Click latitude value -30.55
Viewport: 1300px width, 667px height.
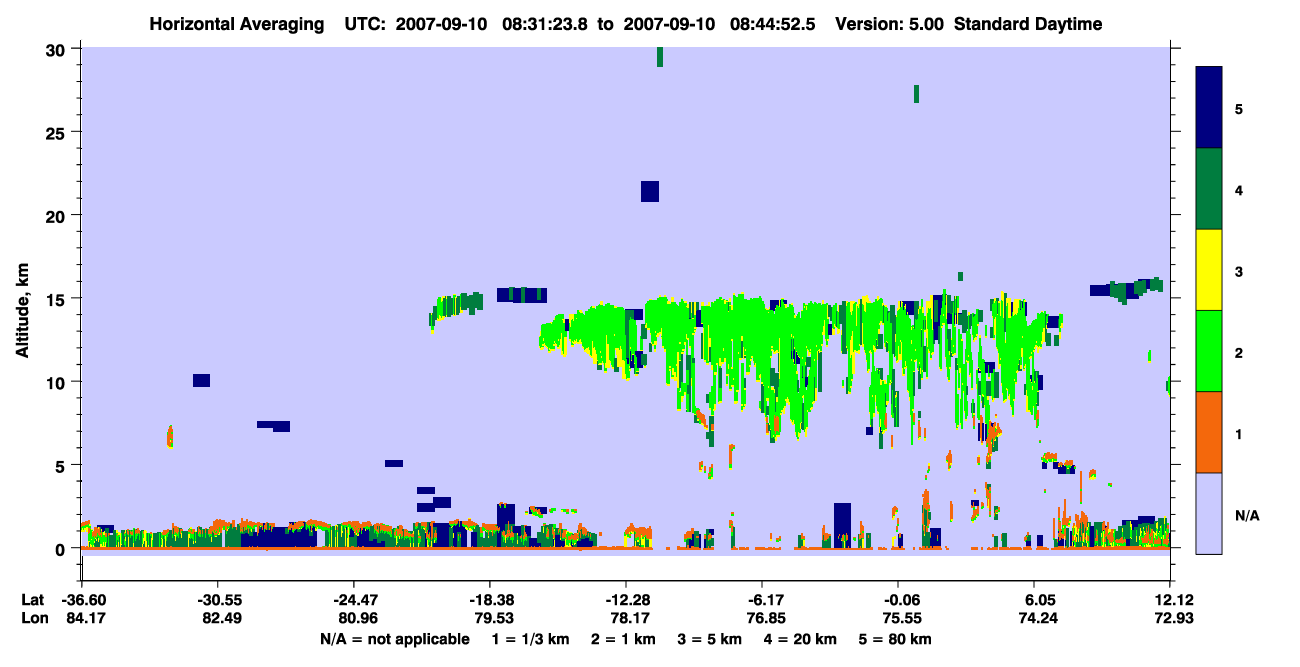[218, 600]
